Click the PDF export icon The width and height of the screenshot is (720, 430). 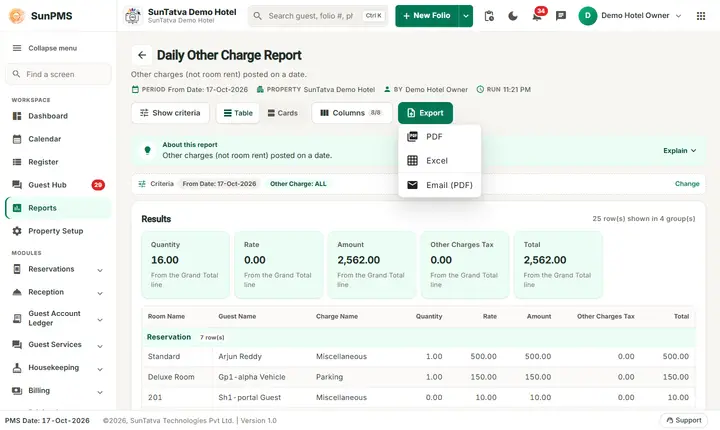(x=412, y=136)
